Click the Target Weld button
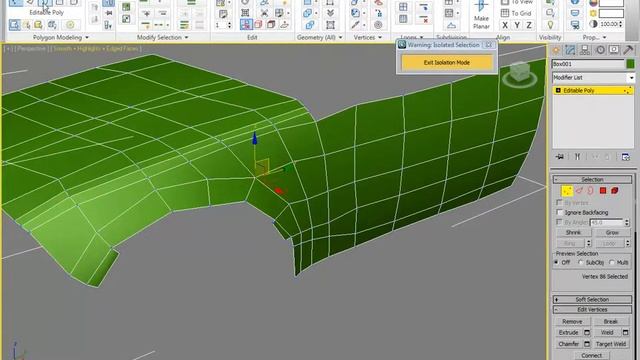Image resolution: width=640 pixels, height=360 pixels. click(x=611, y=344)
